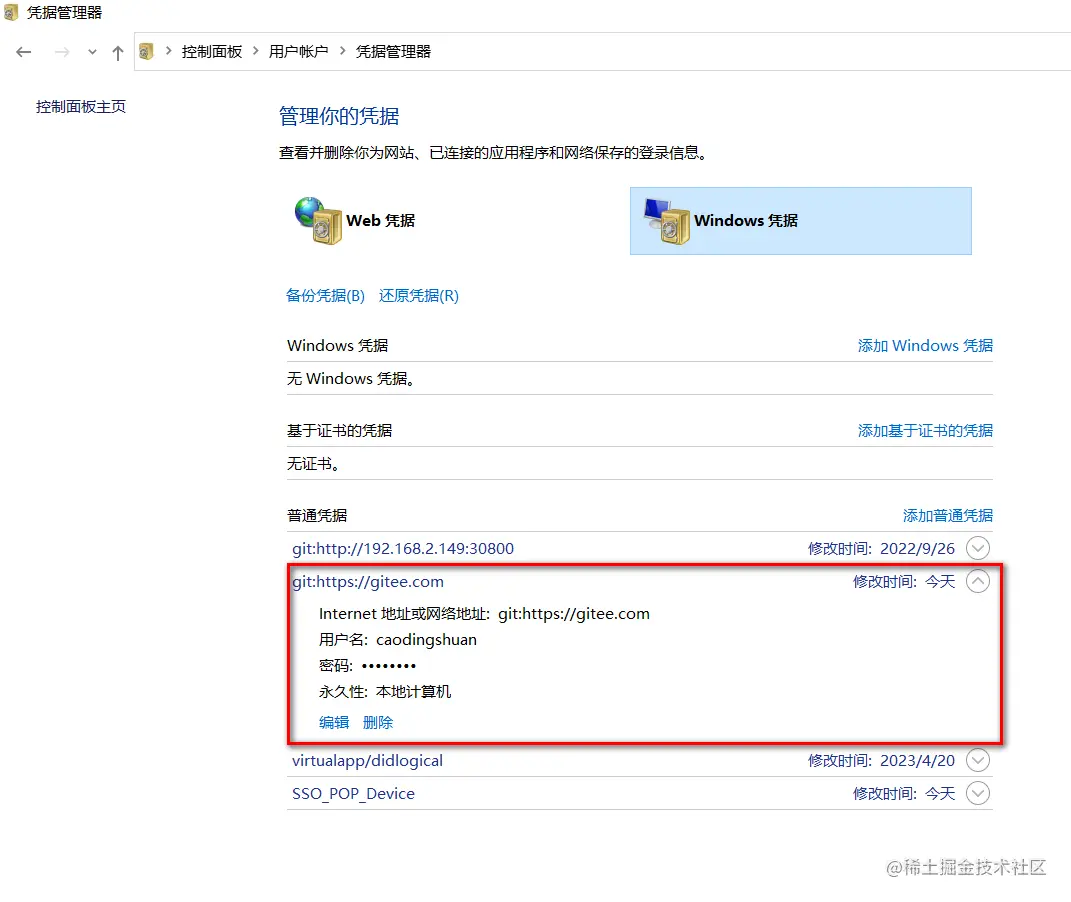The width and height of the screenshot is (1071, 902).
Task: Click git:https://gitee.com credential header
Action: [x=368, y=582]
